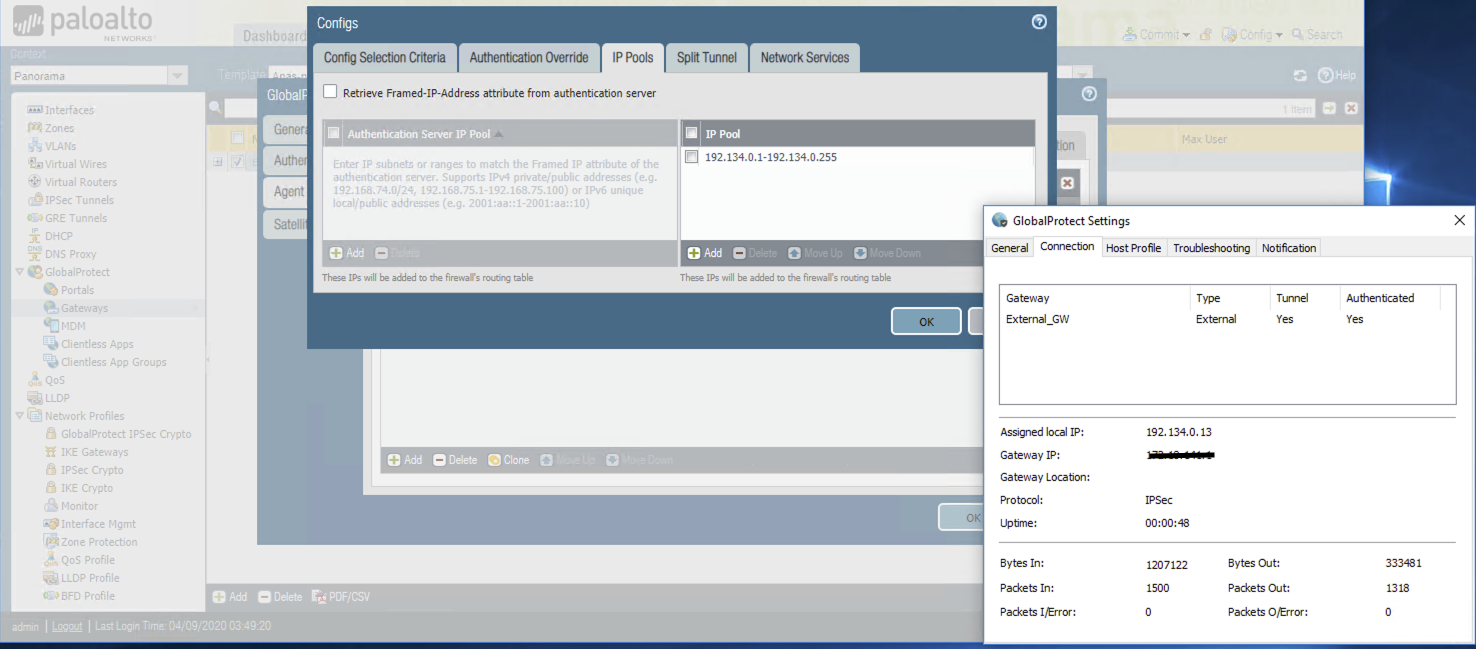Open Clientless Apps node
Image resolution: width=1476 pixels, height=649 pixels.
point(97,344)
